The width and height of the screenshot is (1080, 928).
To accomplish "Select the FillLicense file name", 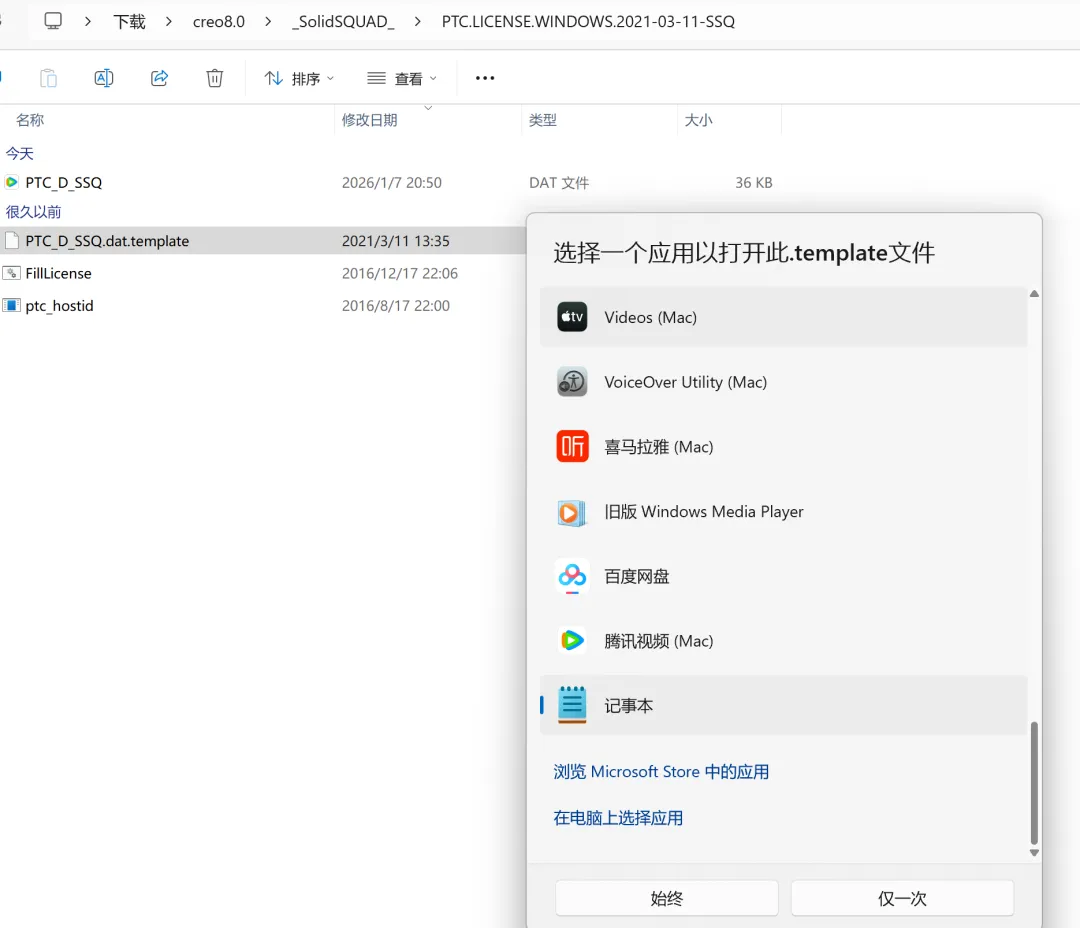I will [x=59, y=273].
